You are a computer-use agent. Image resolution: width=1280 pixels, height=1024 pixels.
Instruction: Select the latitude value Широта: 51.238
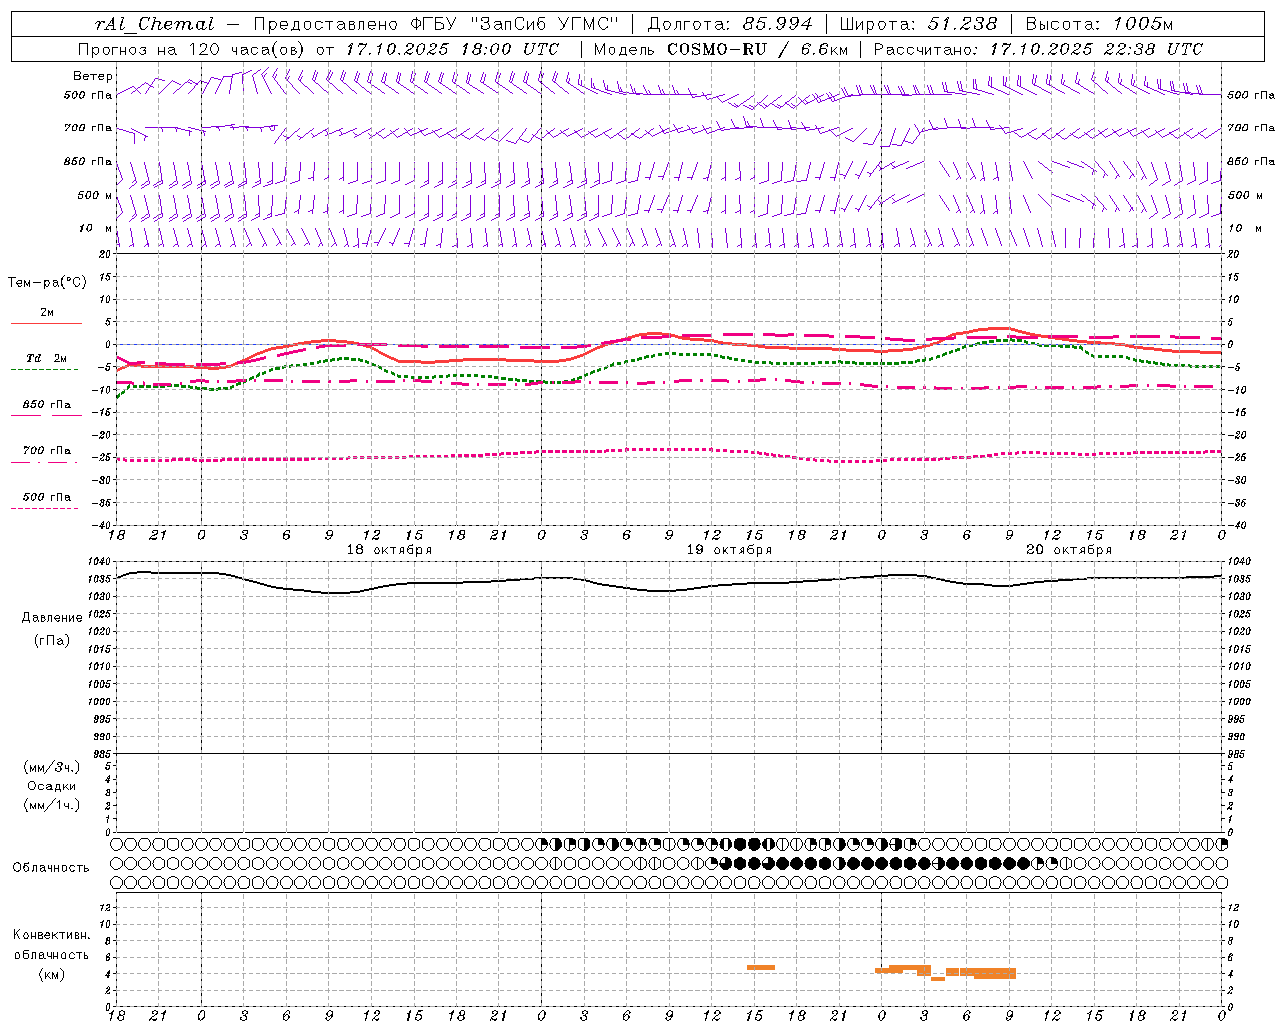pyautogui.click(x=918, y=24)
